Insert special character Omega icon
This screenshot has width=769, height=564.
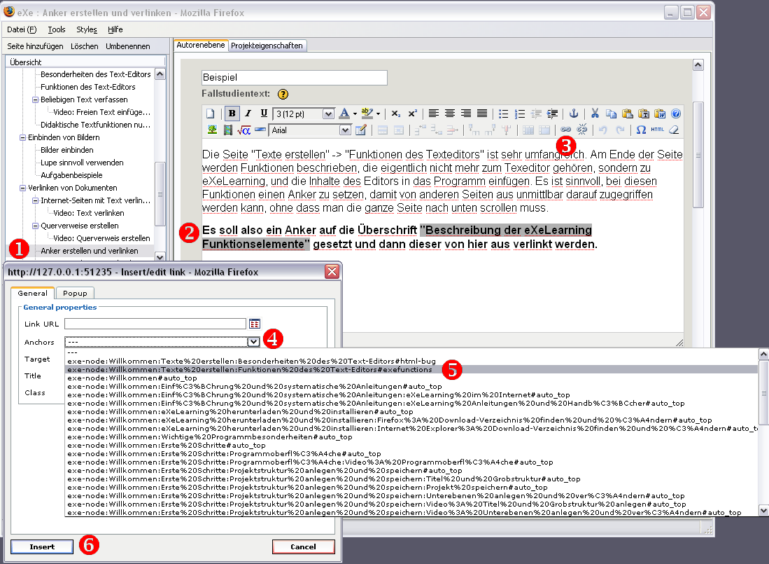pos(641,130)
